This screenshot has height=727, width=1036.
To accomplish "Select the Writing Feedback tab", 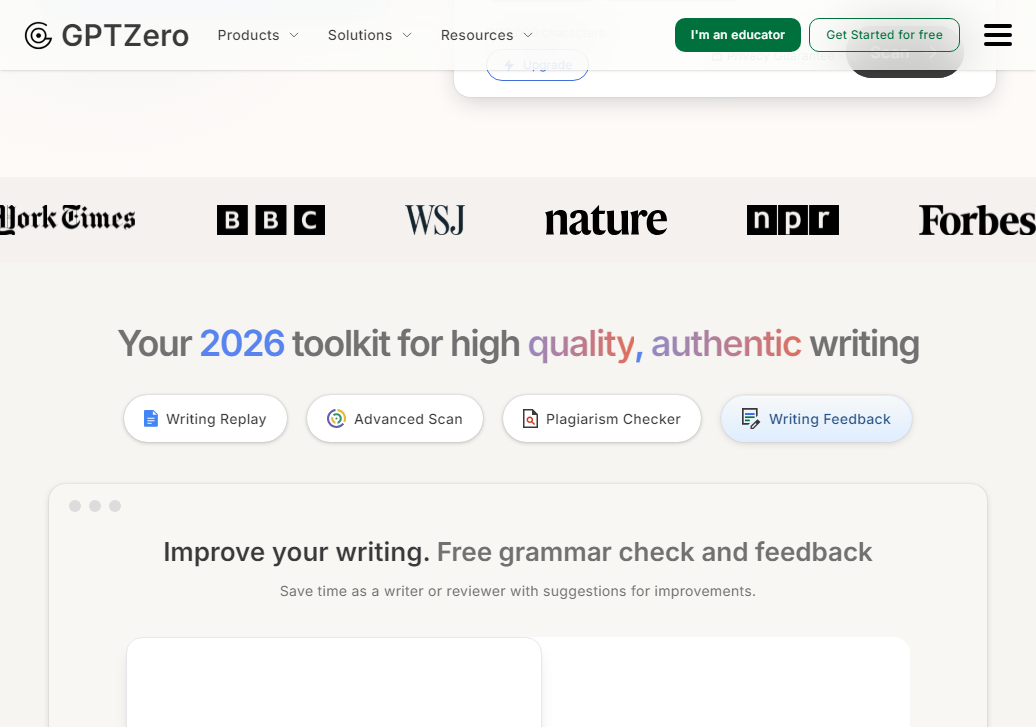I will 817,418.
